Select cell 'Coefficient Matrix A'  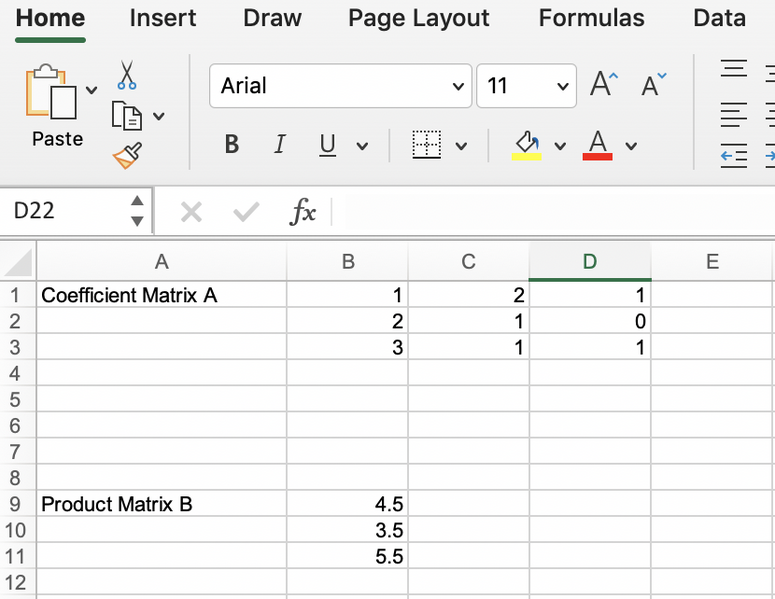[x=162, y=296]
